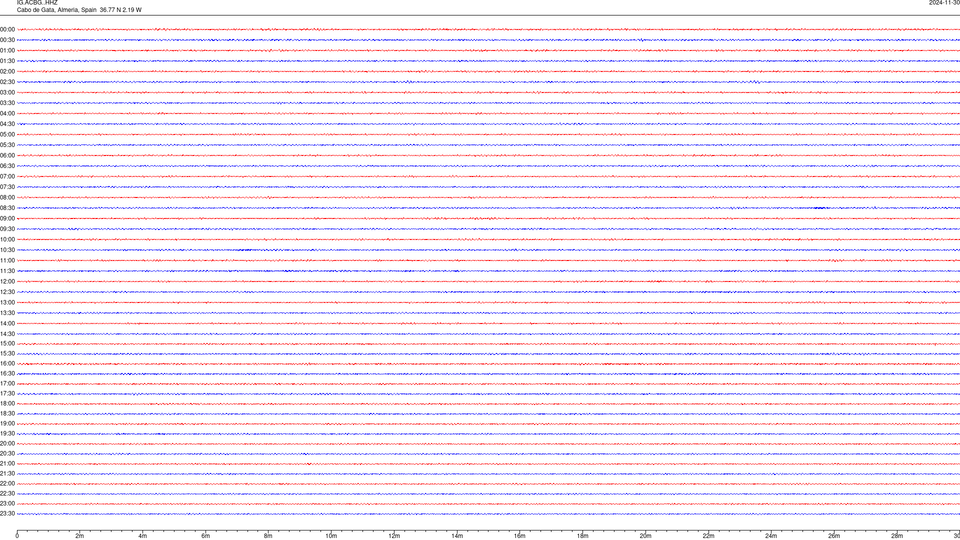Viewport: 960px width, 540px height.
Task: Select the 00:00 time row label
Action: coord(7,29)
